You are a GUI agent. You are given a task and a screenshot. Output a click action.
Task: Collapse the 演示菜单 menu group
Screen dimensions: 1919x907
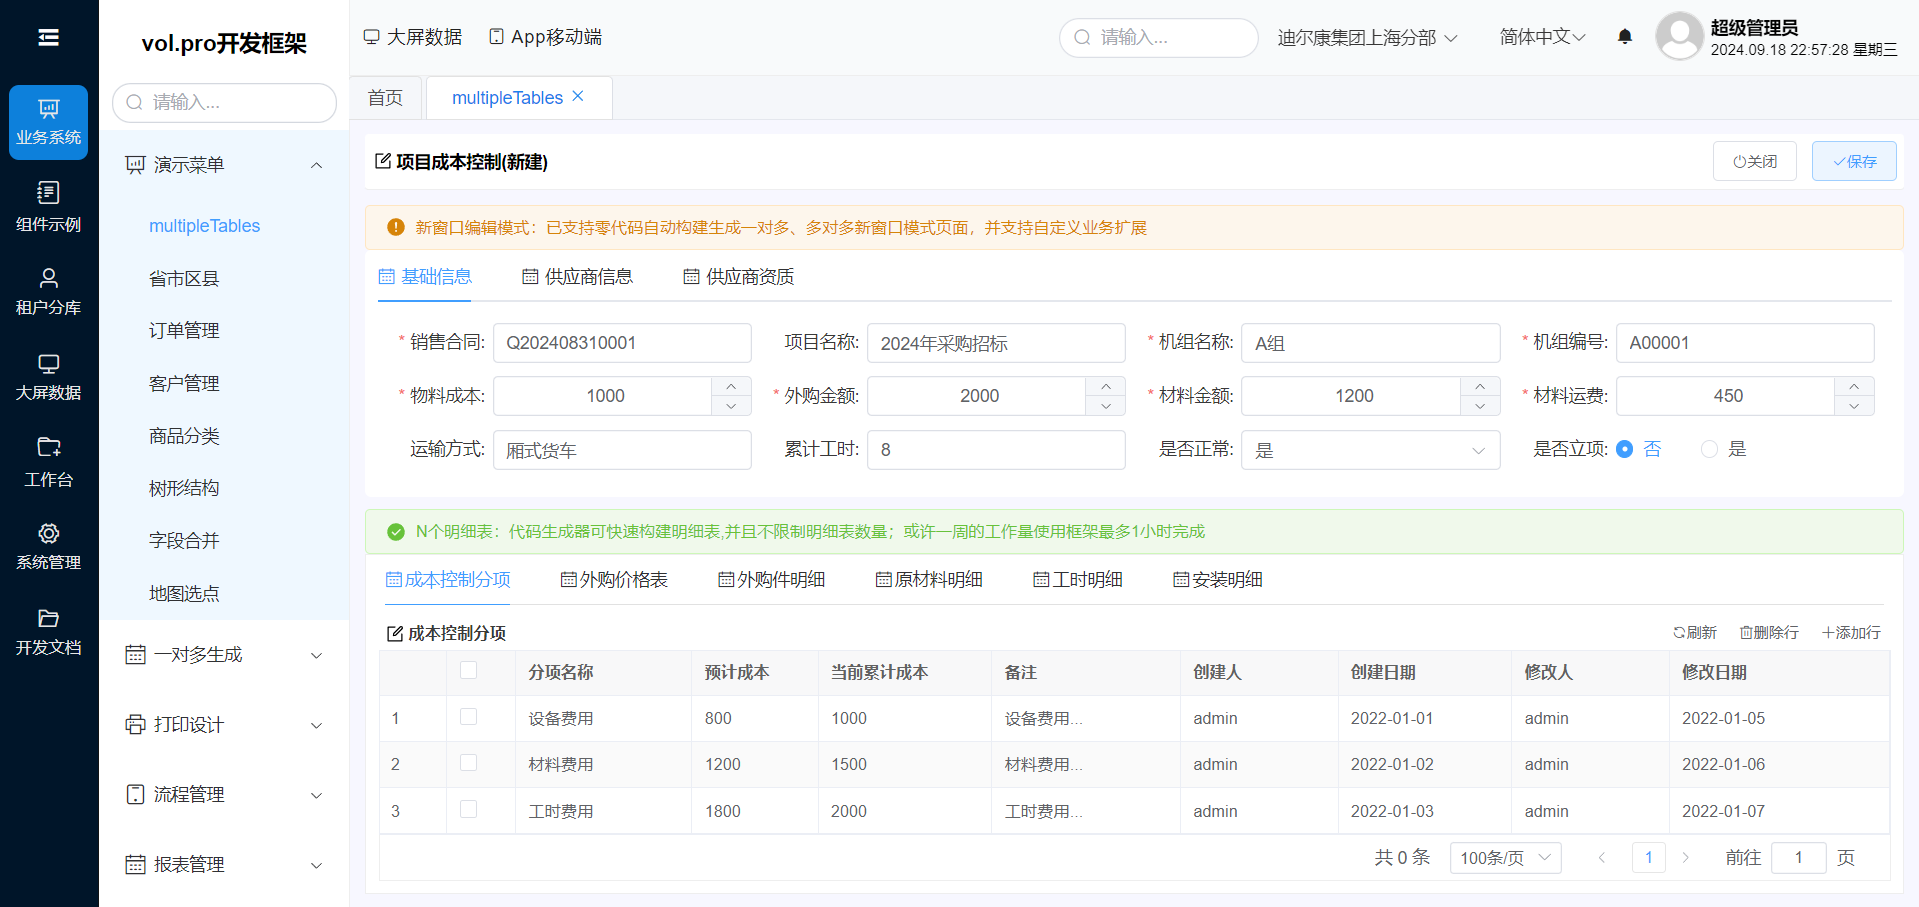(x=224, y=165)
